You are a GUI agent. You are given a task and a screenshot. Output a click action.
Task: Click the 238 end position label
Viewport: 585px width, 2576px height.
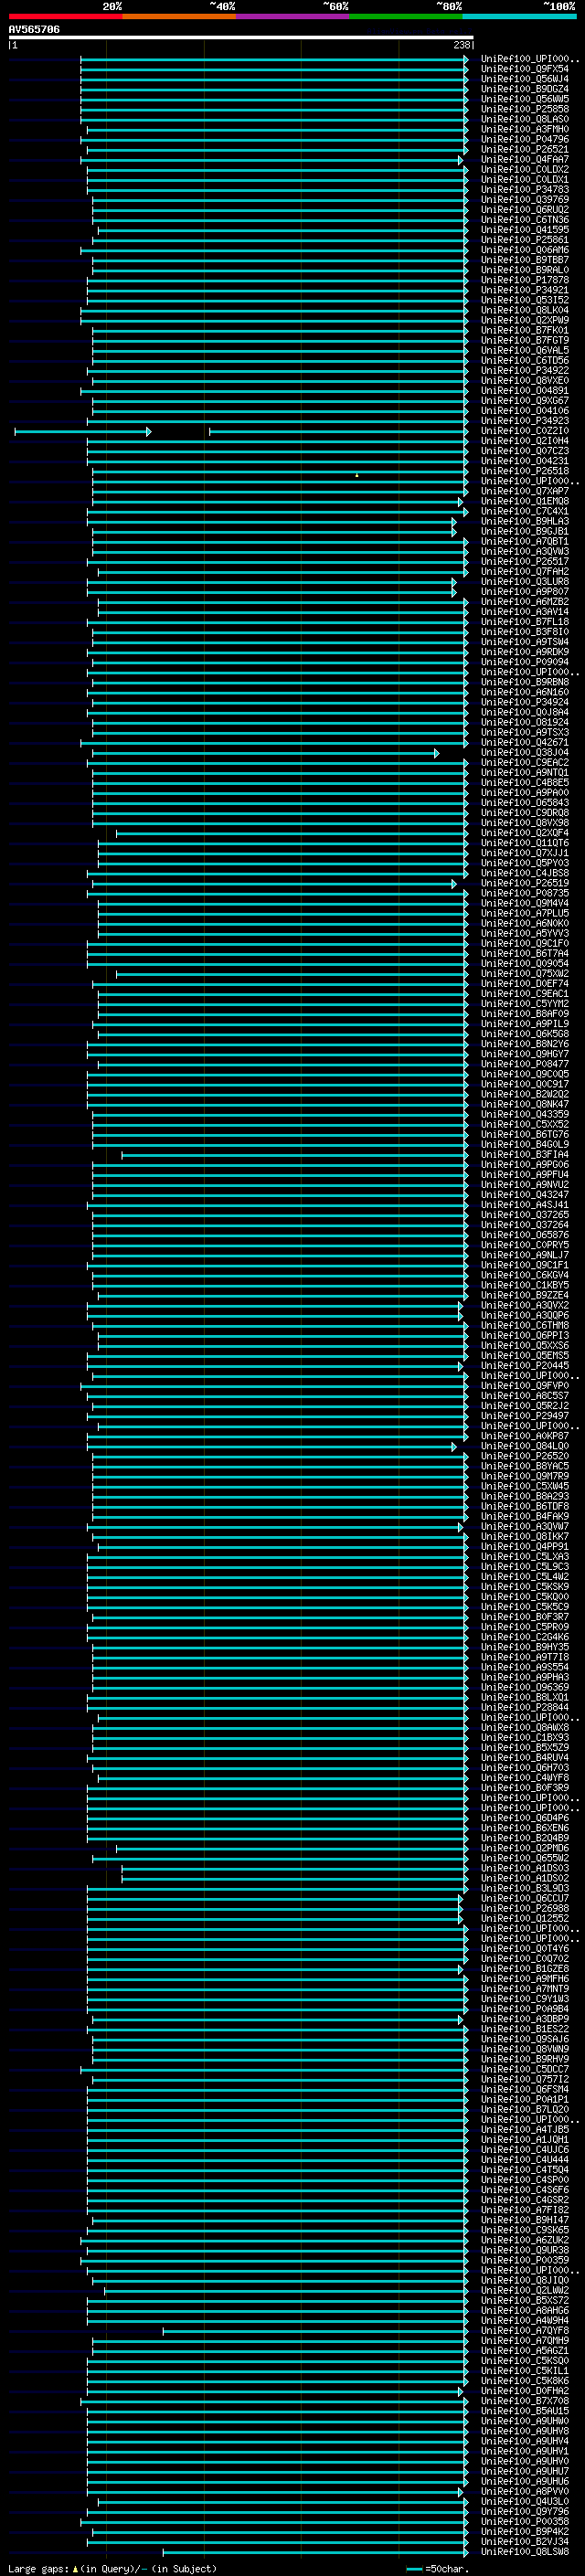pyautogui.click(x=462, y=45)
